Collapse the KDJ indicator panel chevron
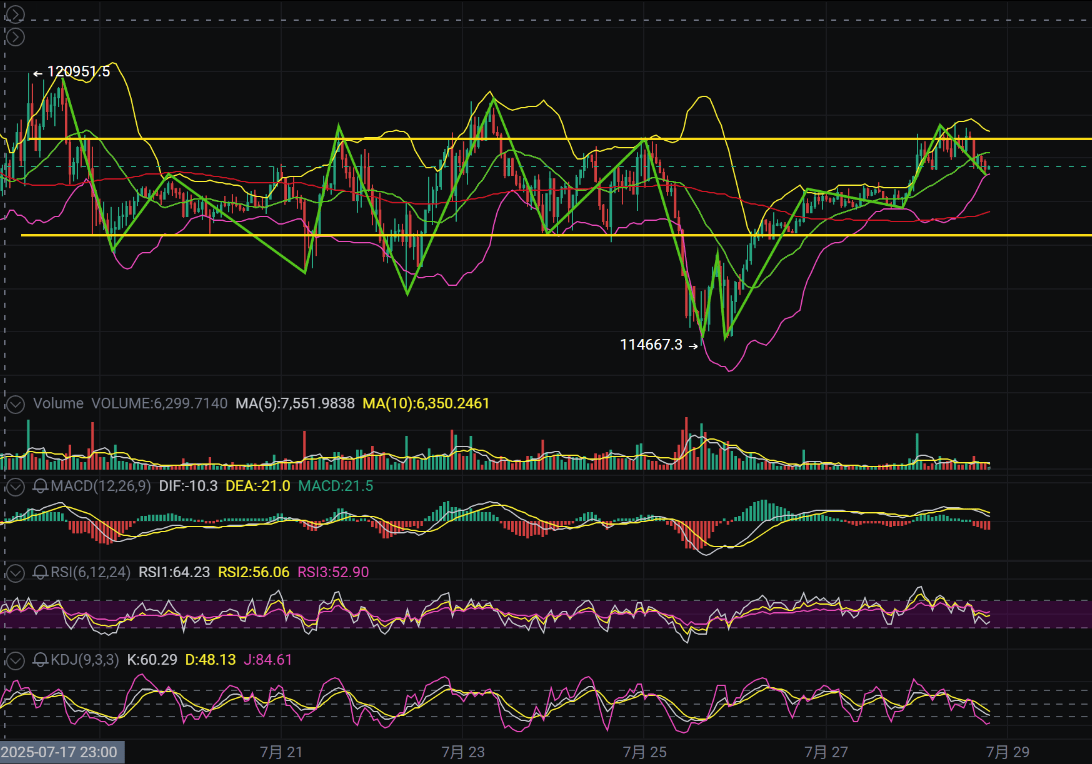This screenshot has height=764, width=1092. 15,660
